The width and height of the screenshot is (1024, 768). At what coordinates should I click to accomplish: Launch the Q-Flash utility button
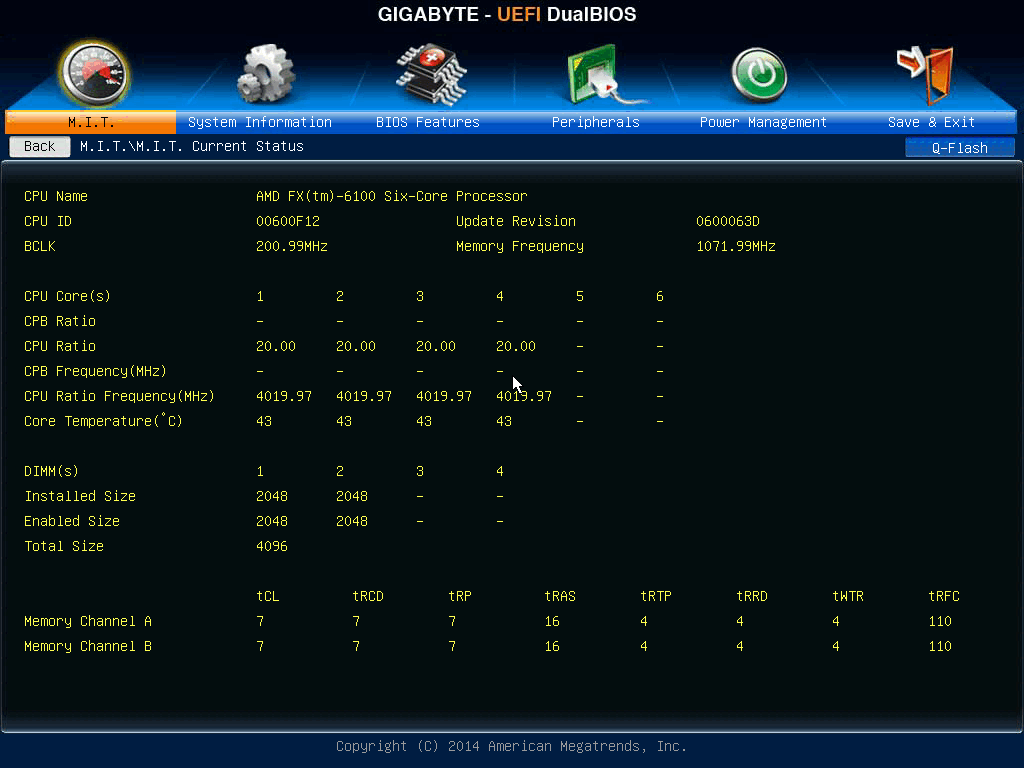[959, 148]
